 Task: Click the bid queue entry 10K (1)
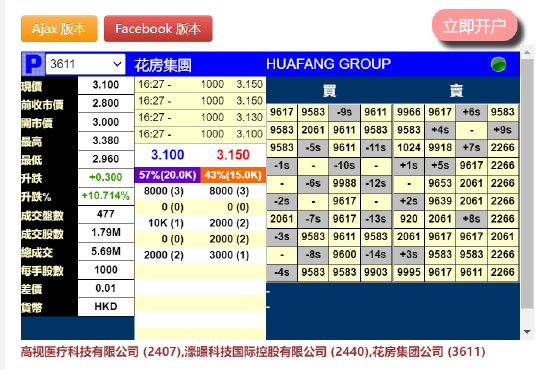pyautogui.click(x=166, y=223)
